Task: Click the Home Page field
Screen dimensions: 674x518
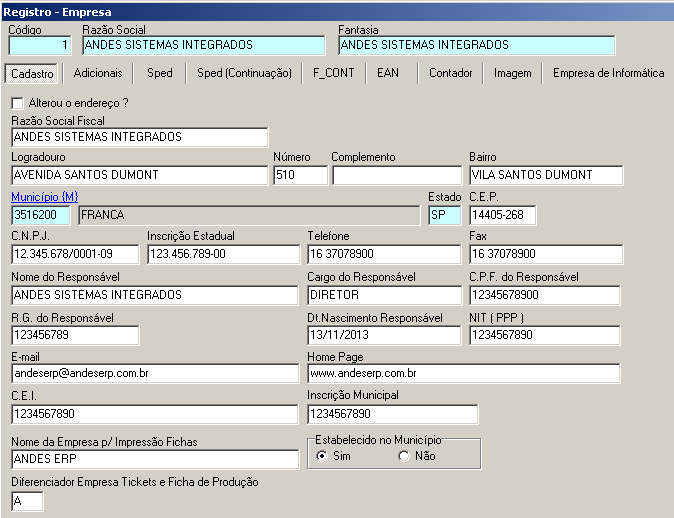Action: pyautogui.click(x=464, y=373)
